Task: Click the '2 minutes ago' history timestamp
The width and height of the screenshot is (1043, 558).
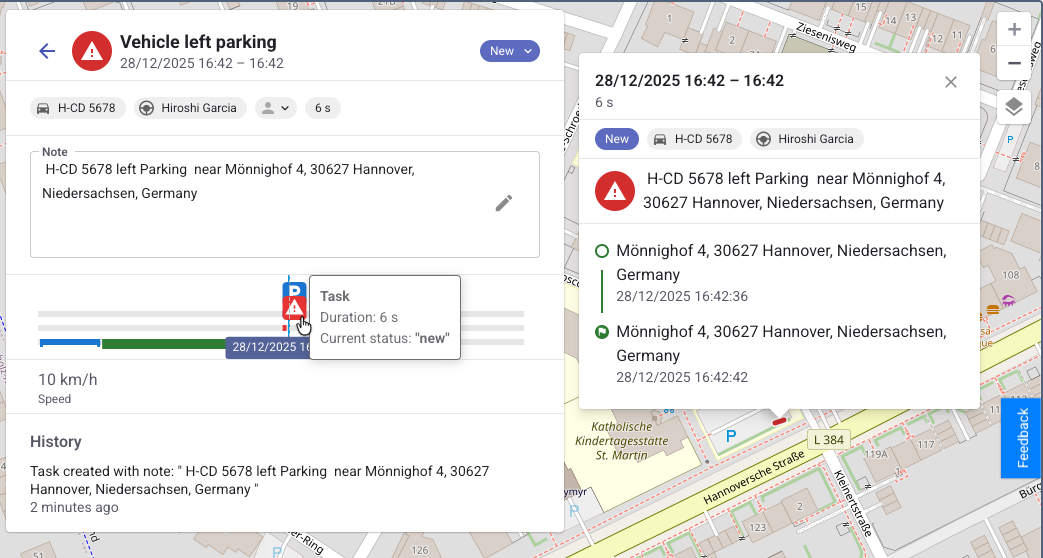Action: pyautogui.click(x=74, y=507)
